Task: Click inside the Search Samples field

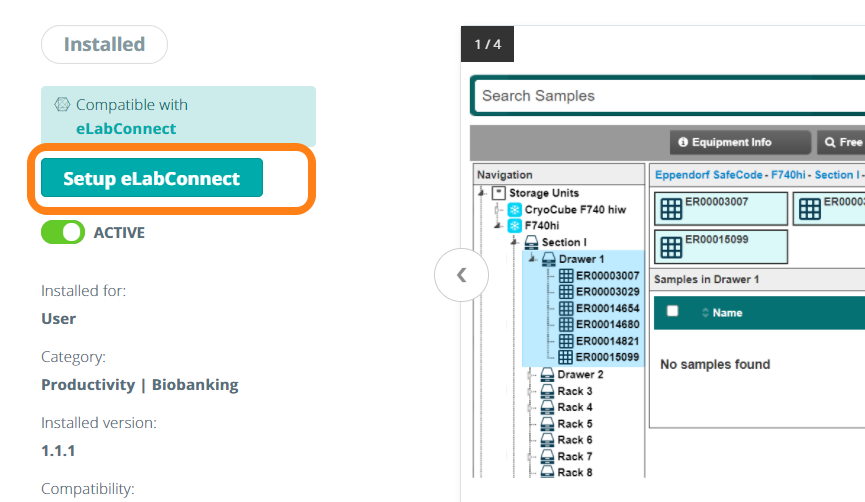Action: [660, 96]
